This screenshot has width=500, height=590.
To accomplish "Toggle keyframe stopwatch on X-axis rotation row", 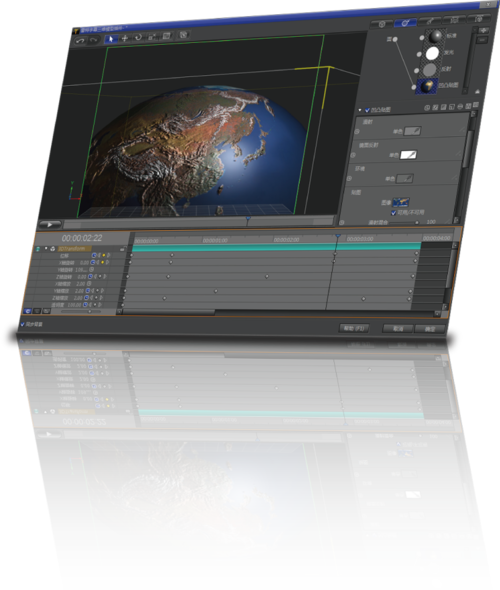I will click(x=93, y=263).
